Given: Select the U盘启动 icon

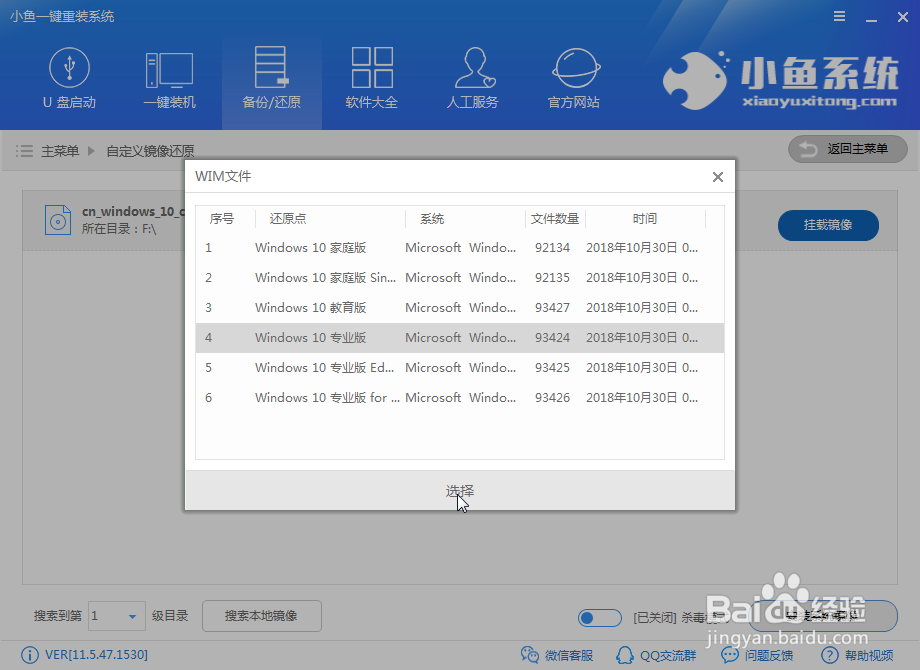Looking at the screenshot, I should [69, 78].
